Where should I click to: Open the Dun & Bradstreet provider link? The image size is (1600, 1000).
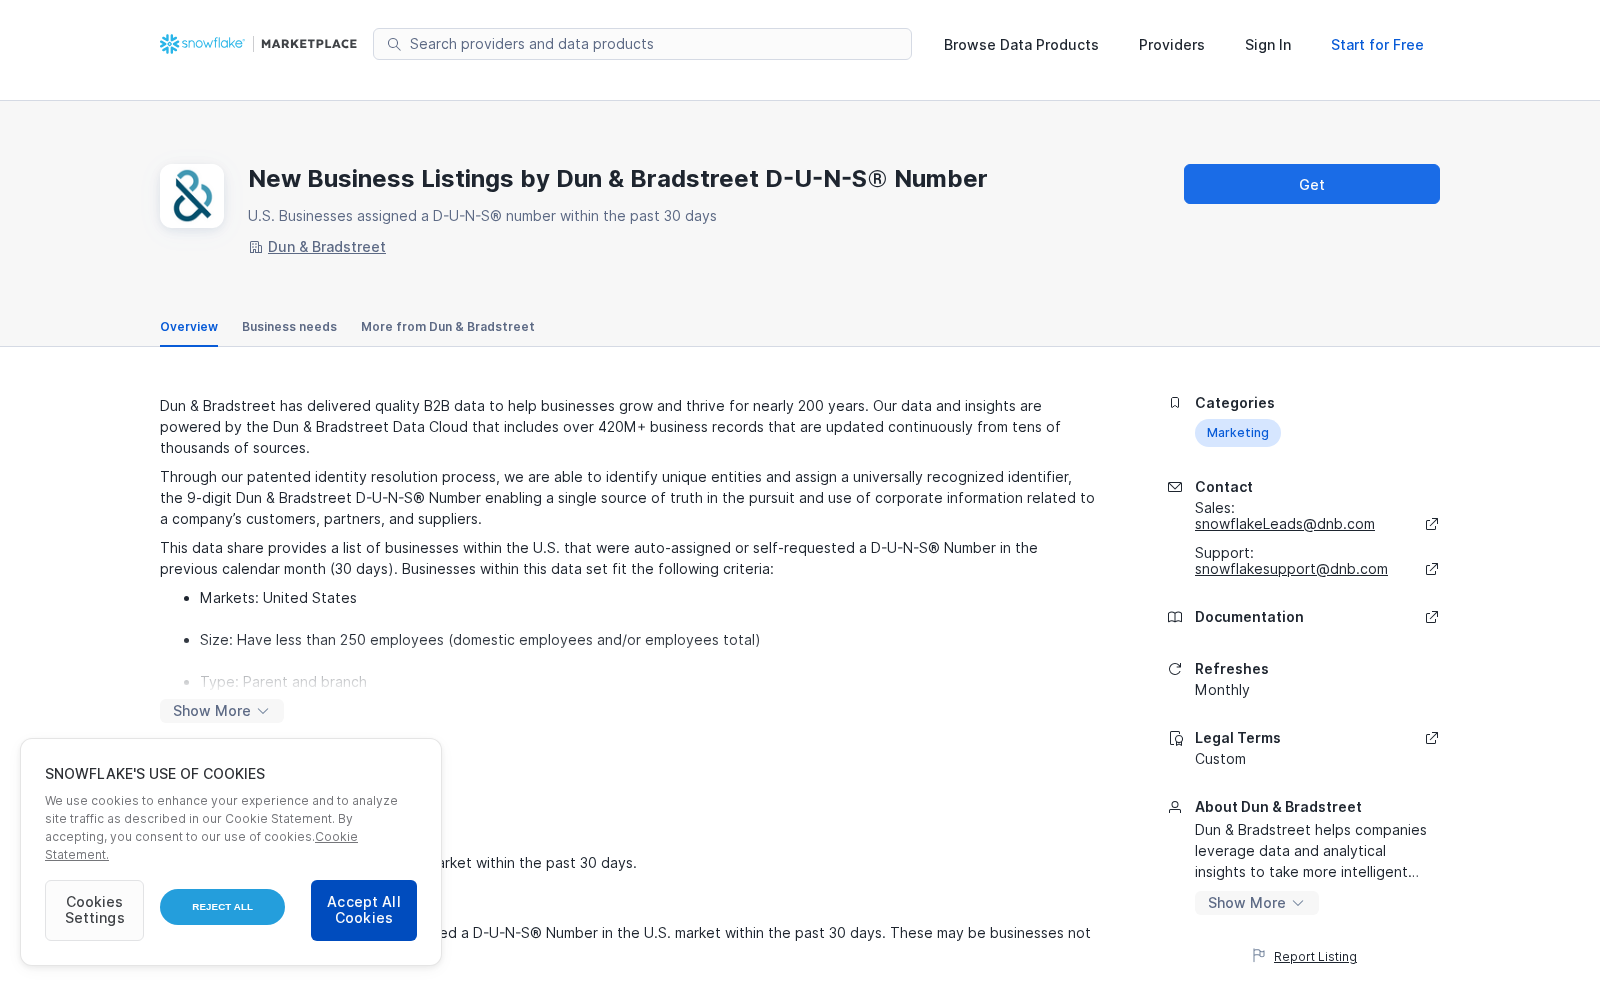(x=327, y=247)
